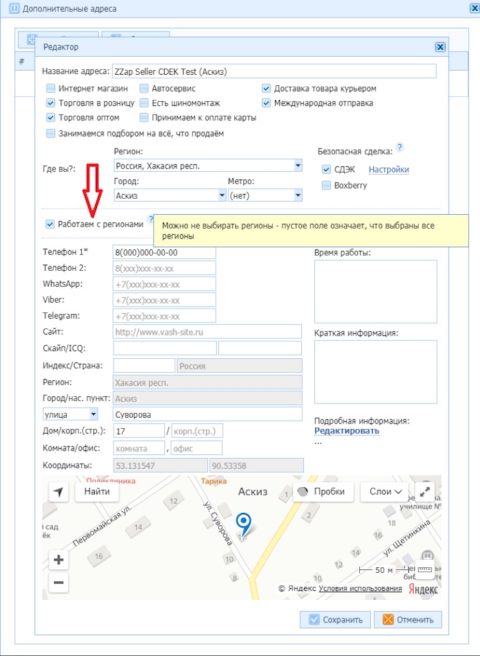This screenshot has height=656, width=480.
Task: Uncheck Доставка товара курьером
Action: click(266, 89)
